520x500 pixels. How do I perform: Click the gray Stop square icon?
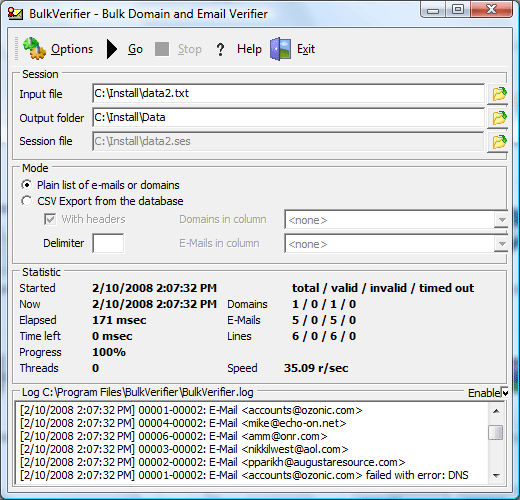click(162, 49)
